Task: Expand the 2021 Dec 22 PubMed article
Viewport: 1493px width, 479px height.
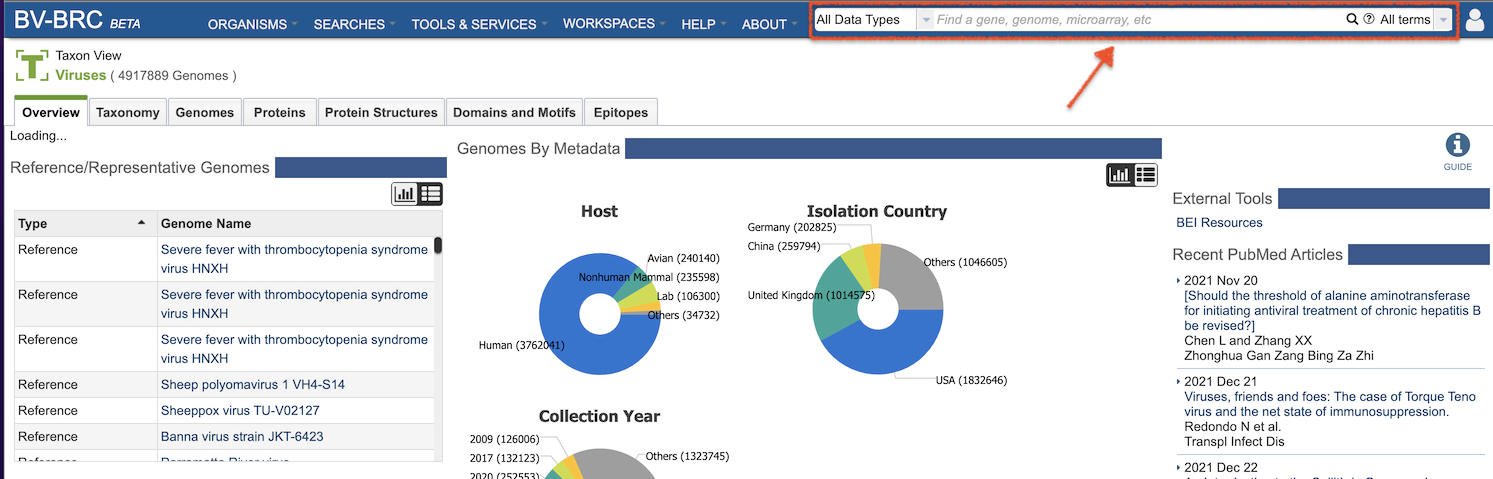Action: [x=1179, y=468]
